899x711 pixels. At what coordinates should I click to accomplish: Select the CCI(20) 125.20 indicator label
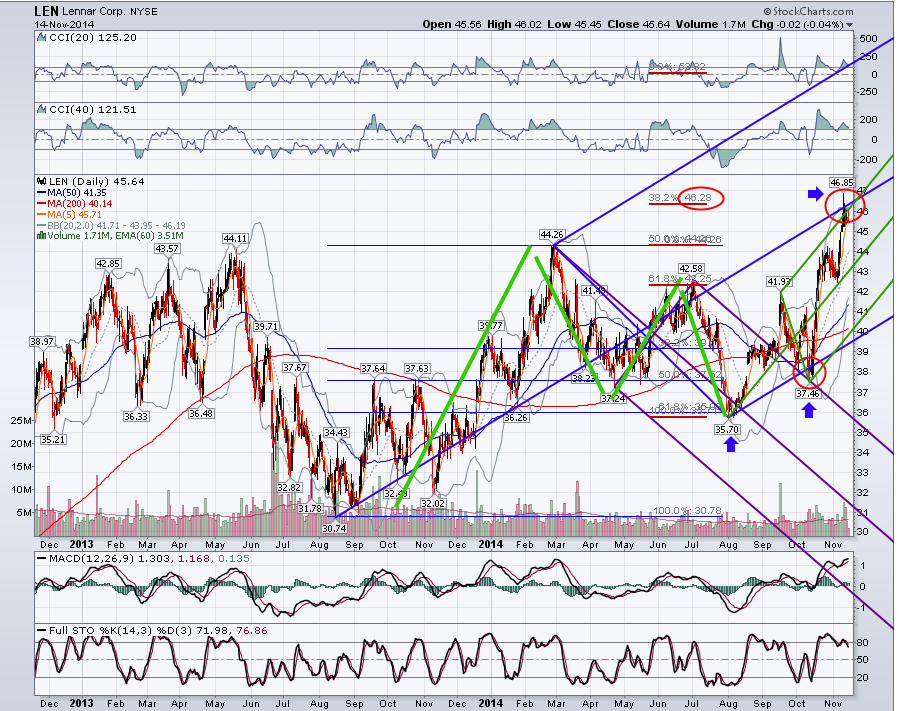tap(93, 38)
